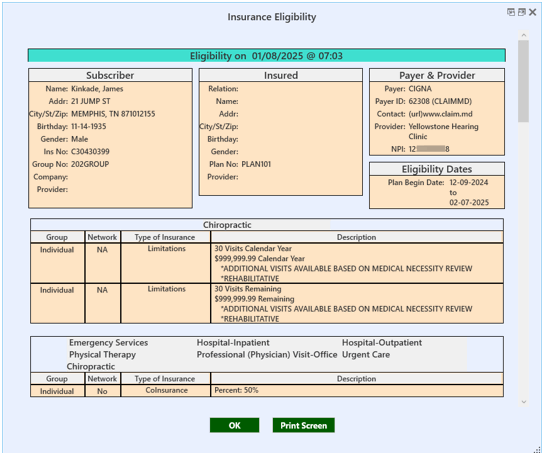
Task: Click 'Urgent Care' in the service list
Action: click(x=366, y=355)
